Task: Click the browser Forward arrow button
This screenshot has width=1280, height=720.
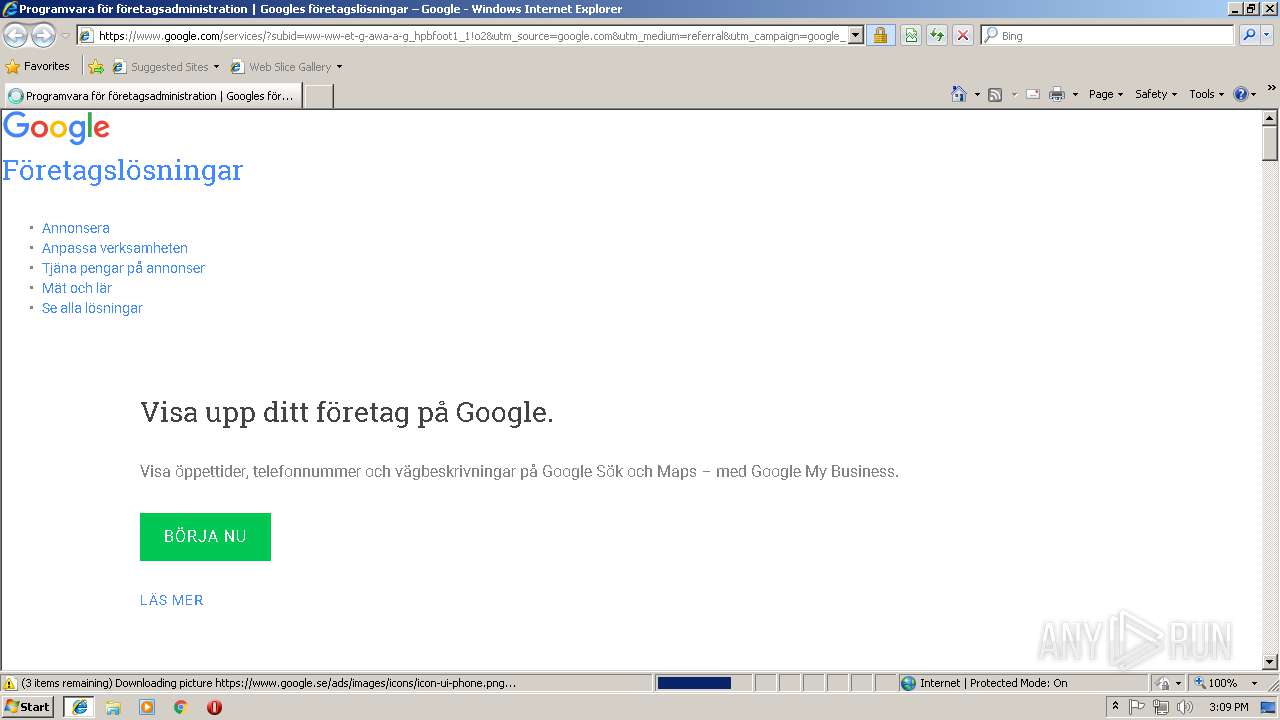Action: point(43,35)
